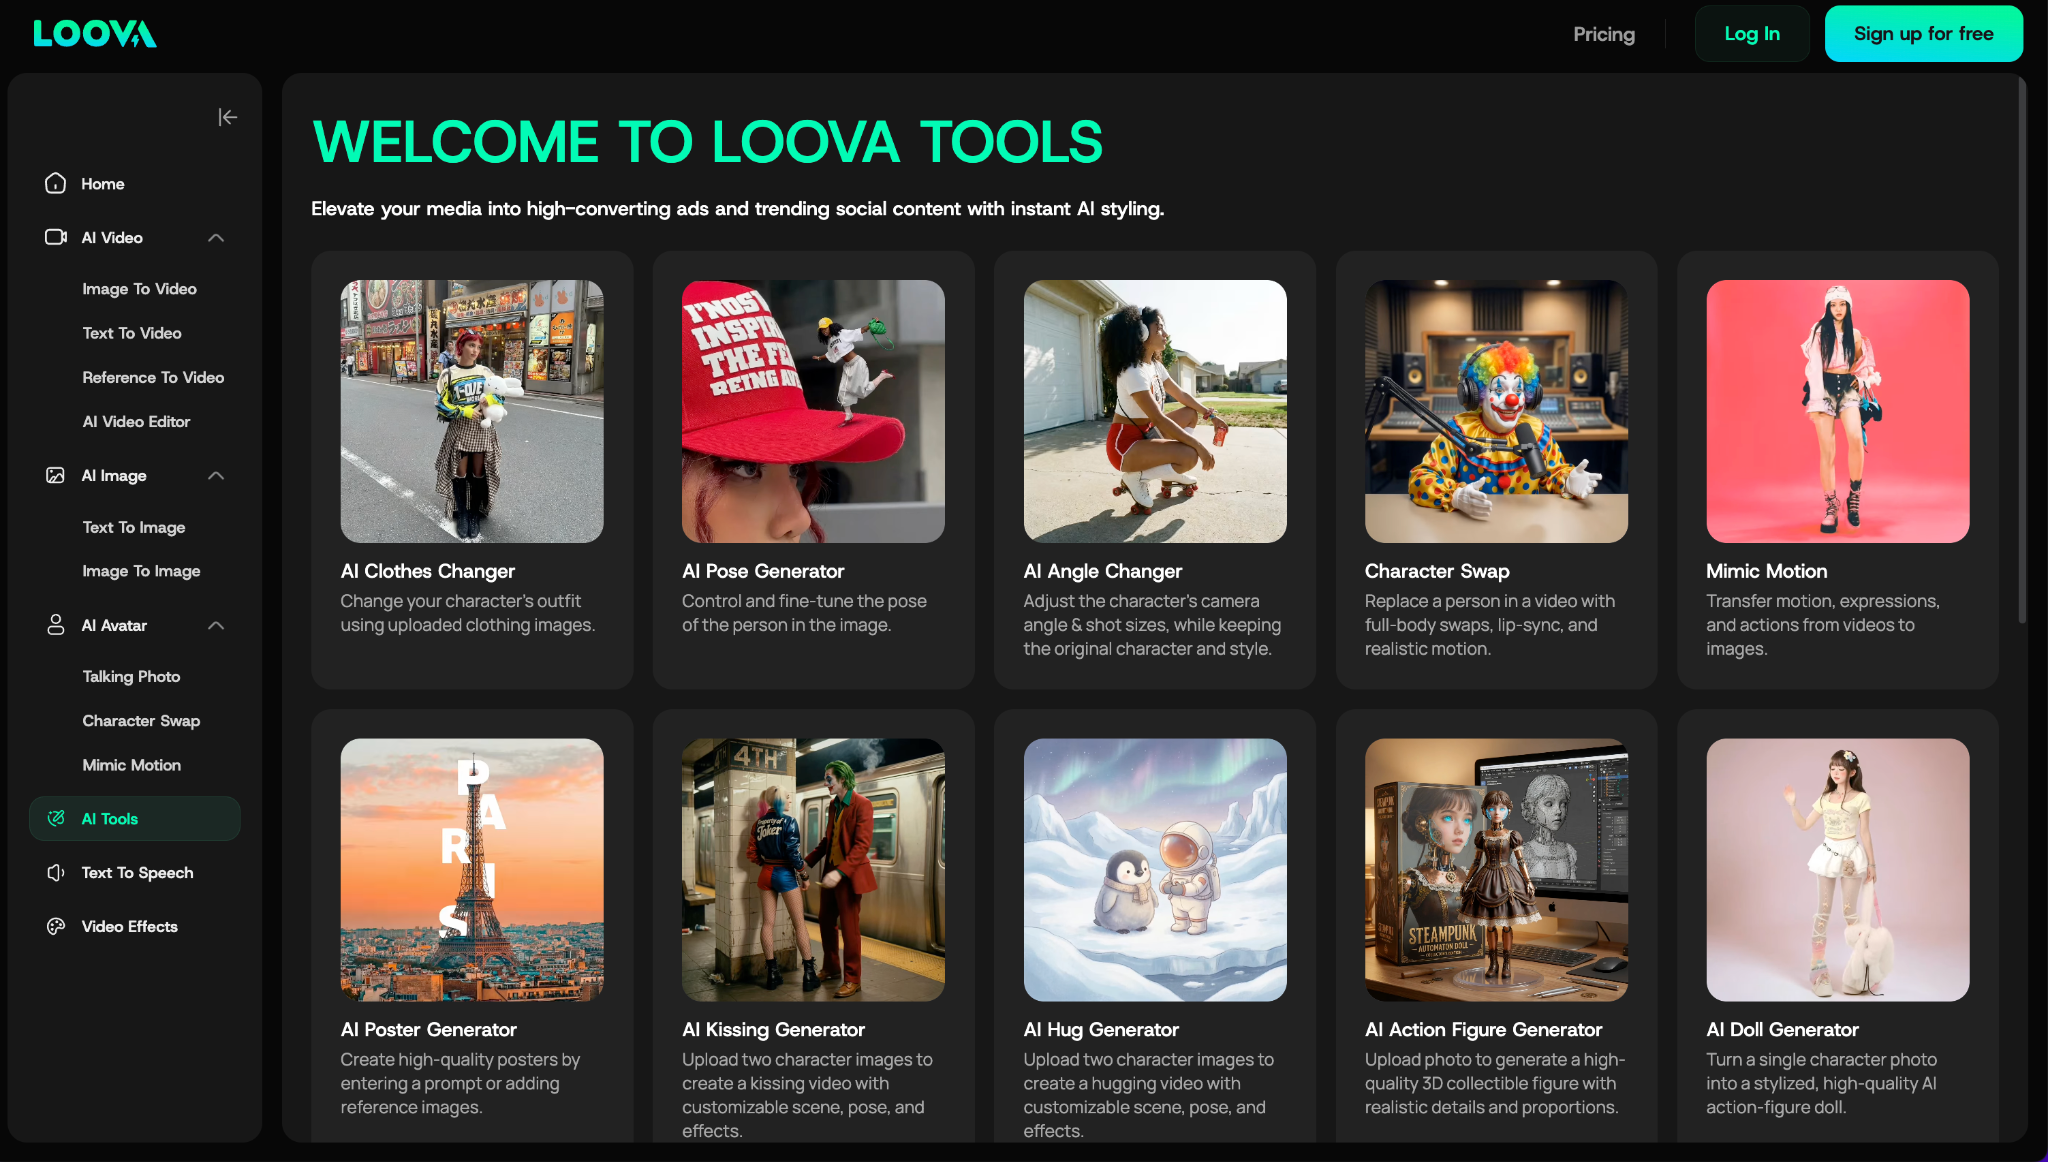Open the AI Clothes Changer thumbnail

tap(472, 411)
